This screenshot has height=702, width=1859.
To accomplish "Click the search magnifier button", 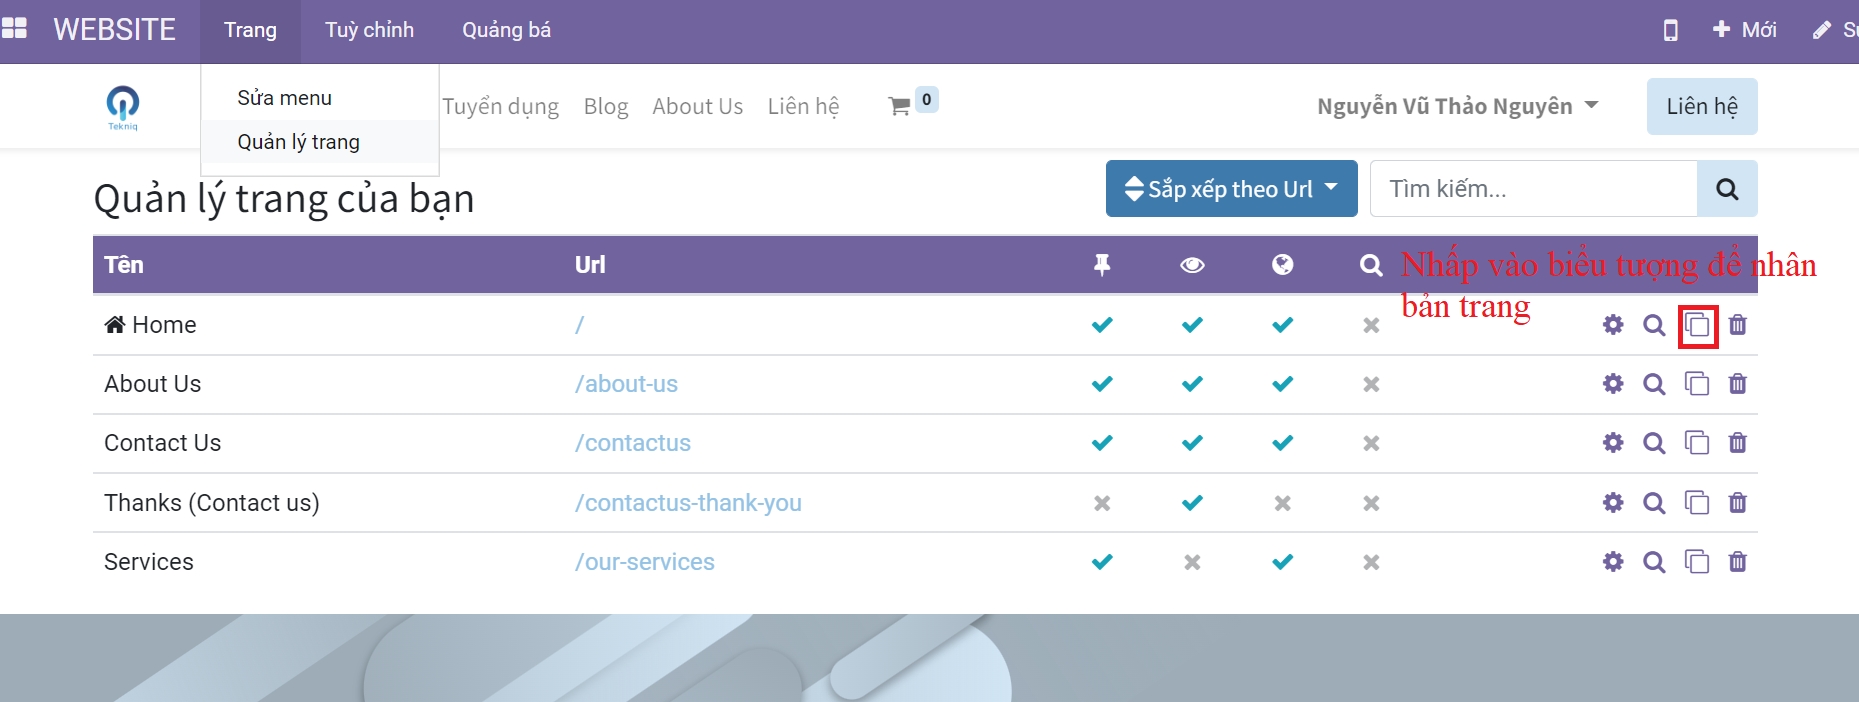I will [1727, 189].
